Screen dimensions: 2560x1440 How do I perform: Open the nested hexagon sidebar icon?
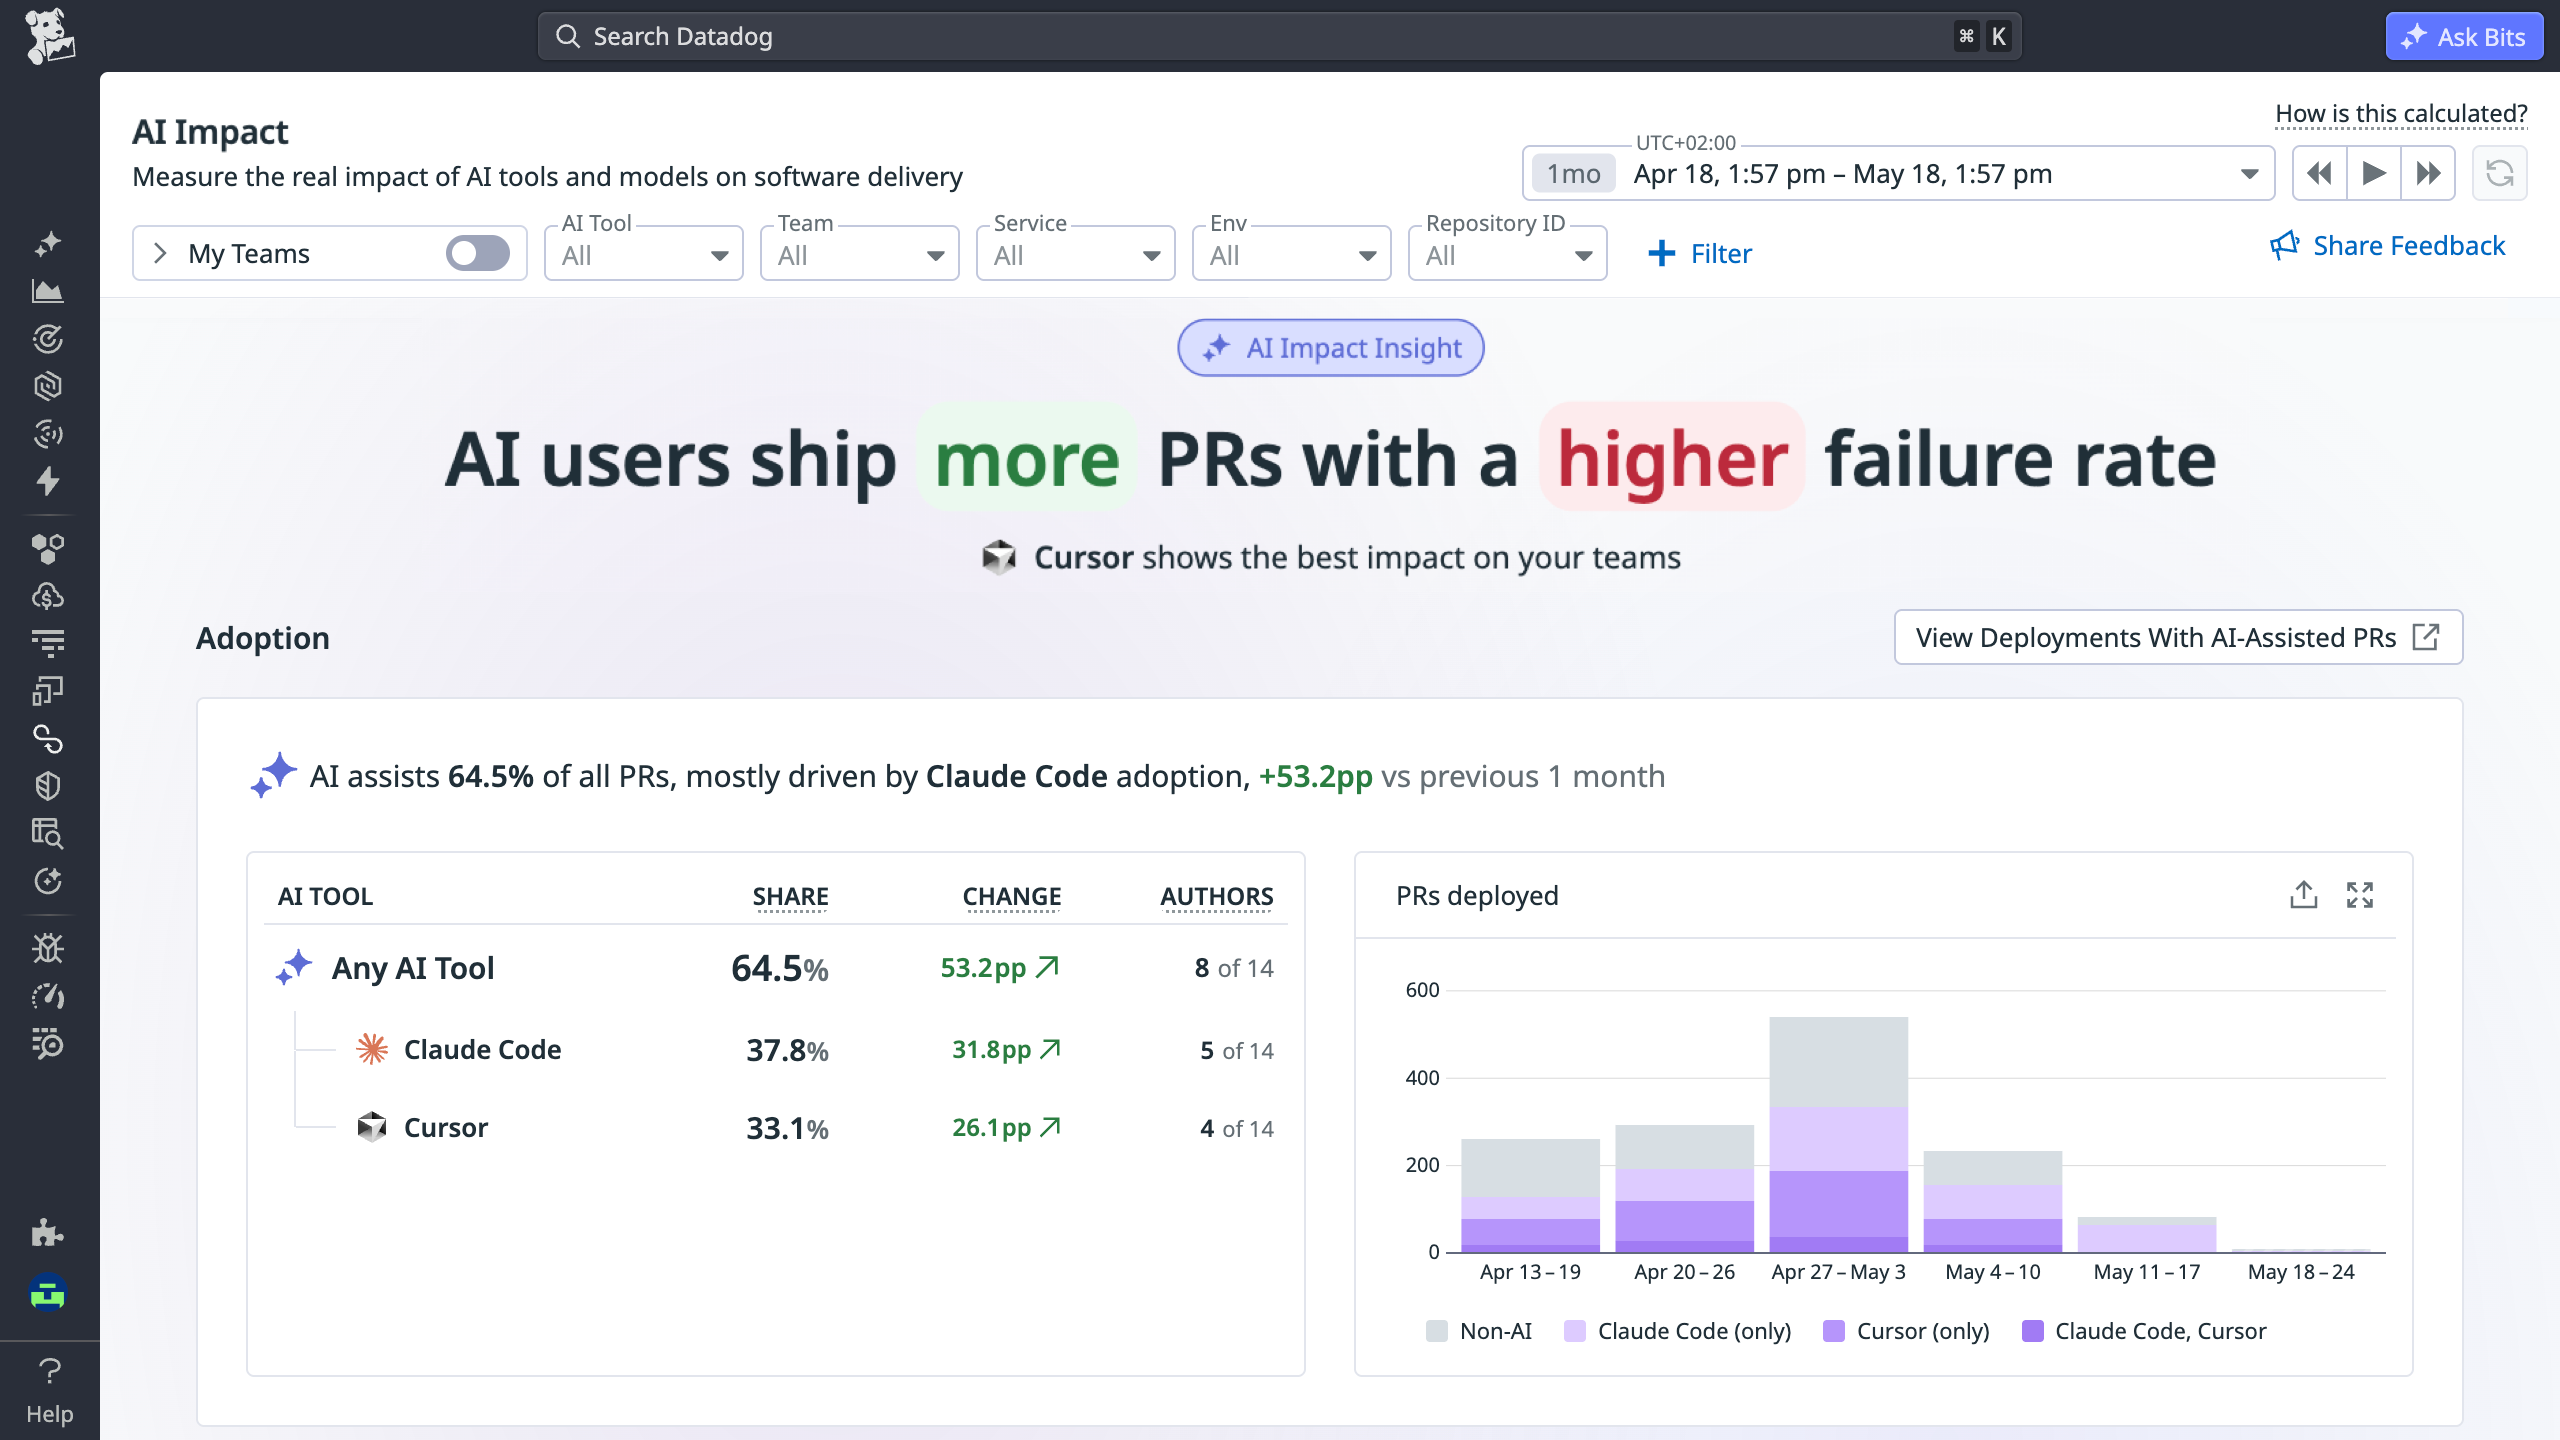[48, 386]
